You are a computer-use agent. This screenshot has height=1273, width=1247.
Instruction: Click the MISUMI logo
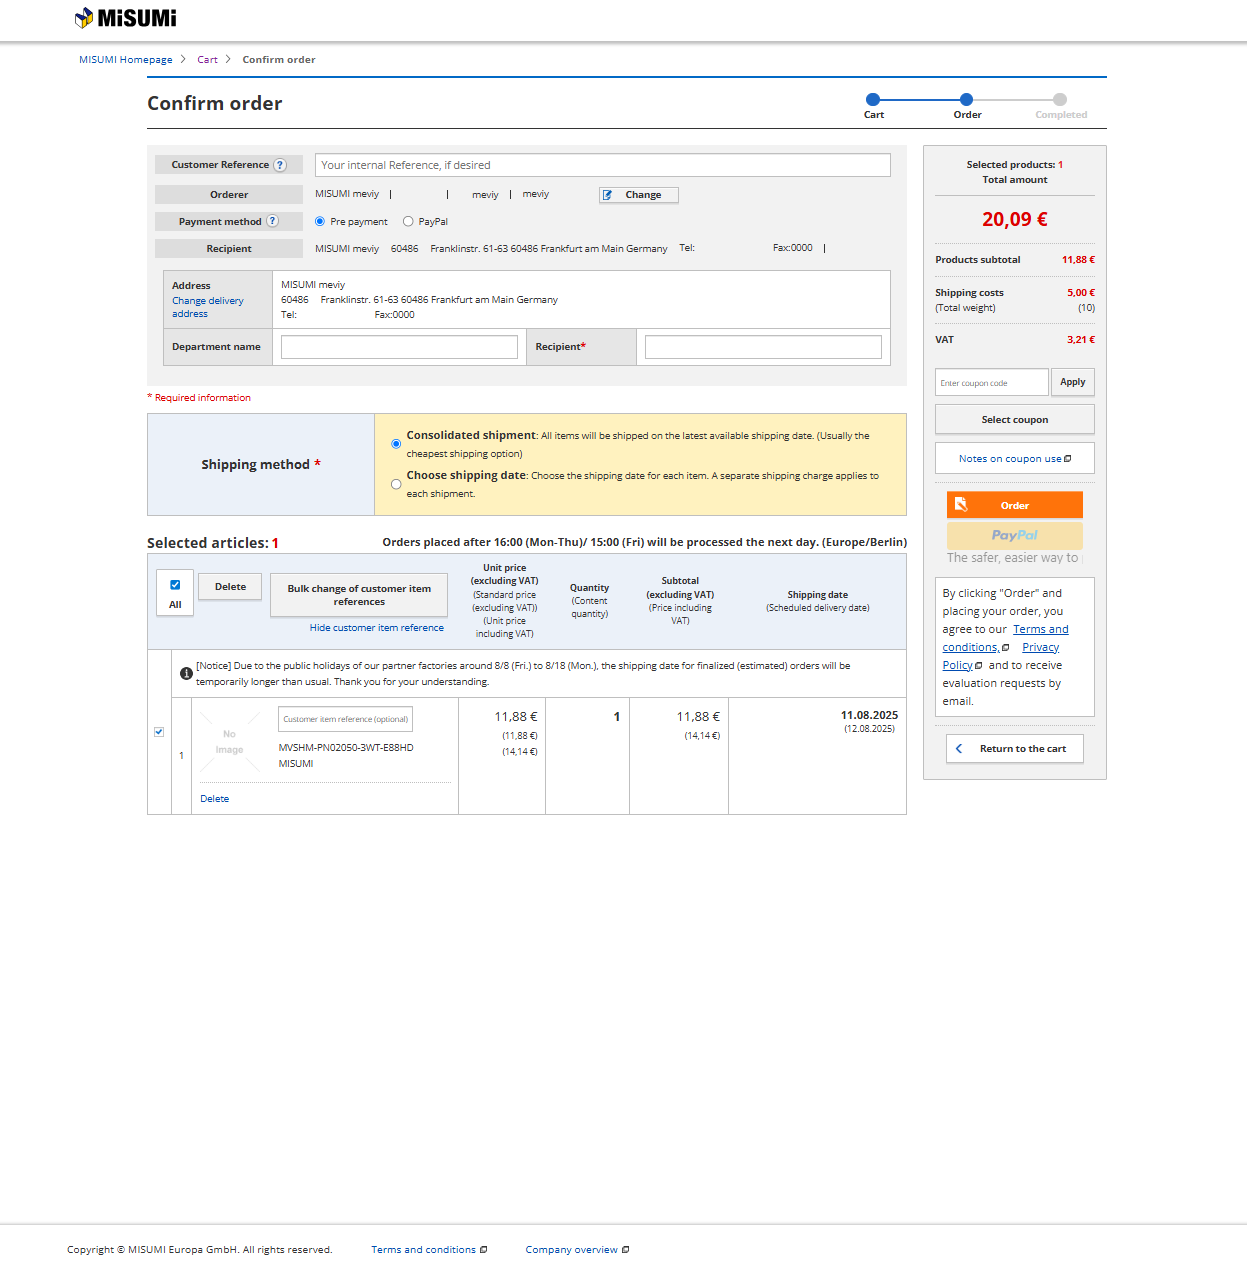(125, 18)
